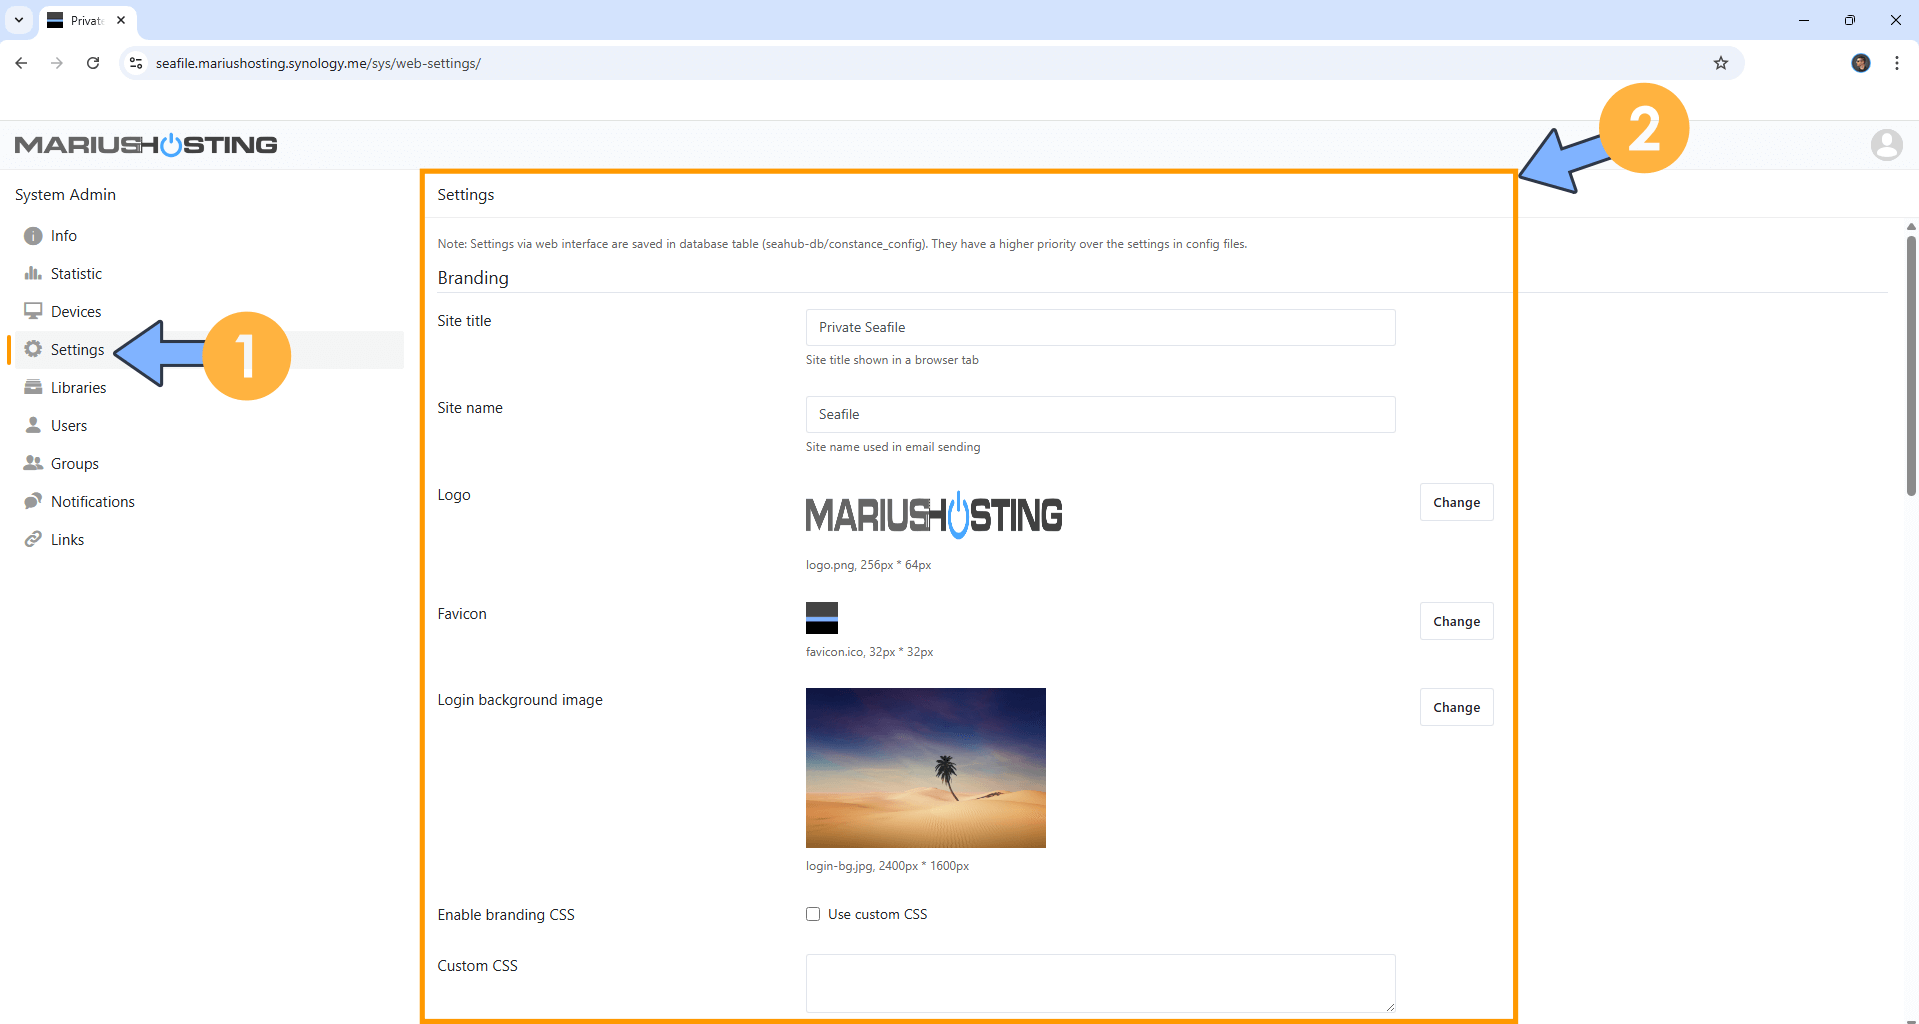The image size is (1919, 1024).
Task: Open the Chrome three-dot menu
Action: [x=1896, y=63]
